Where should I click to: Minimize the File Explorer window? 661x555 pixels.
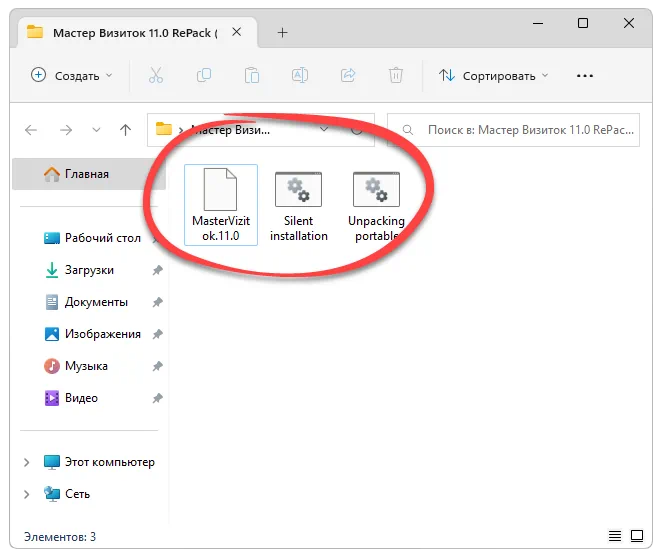(x=538, y=24)
